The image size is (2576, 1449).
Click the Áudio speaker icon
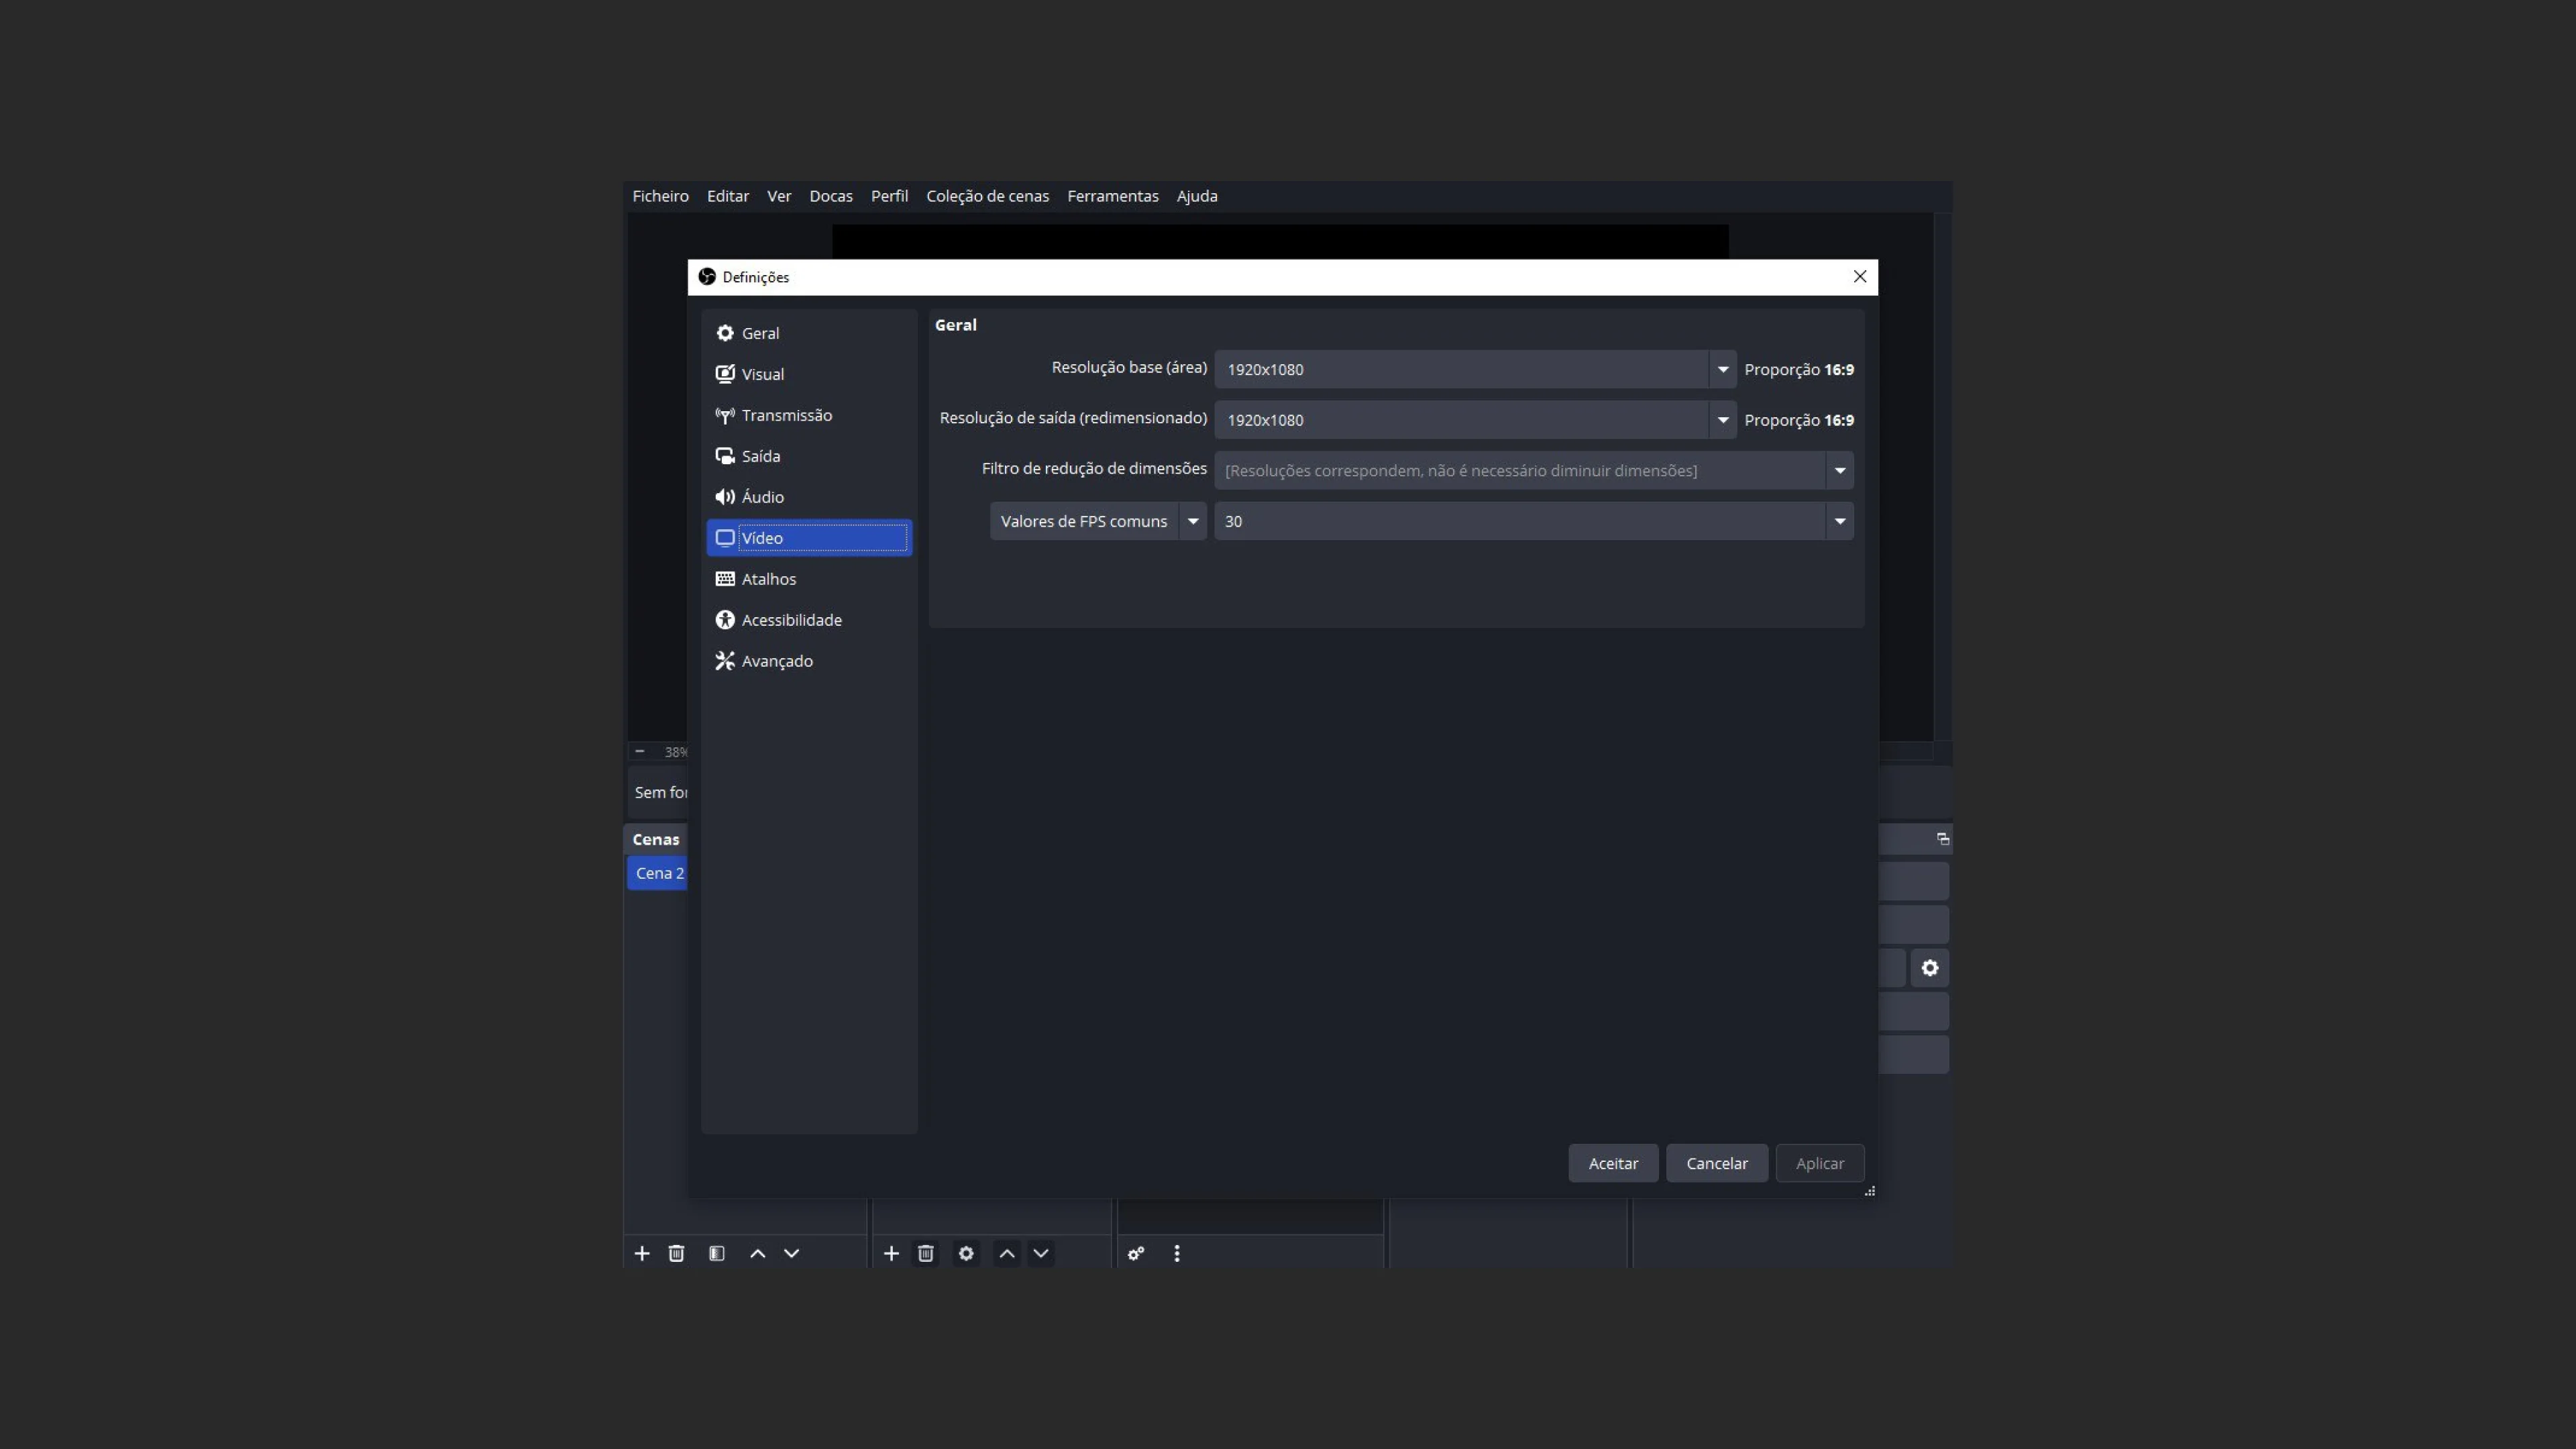pos(725,497)
